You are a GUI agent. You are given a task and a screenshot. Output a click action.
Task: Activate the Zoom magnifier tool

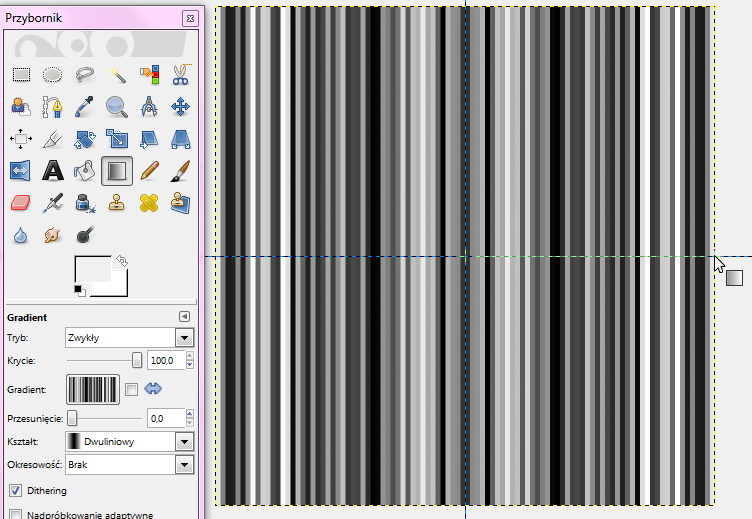[117, 106]
